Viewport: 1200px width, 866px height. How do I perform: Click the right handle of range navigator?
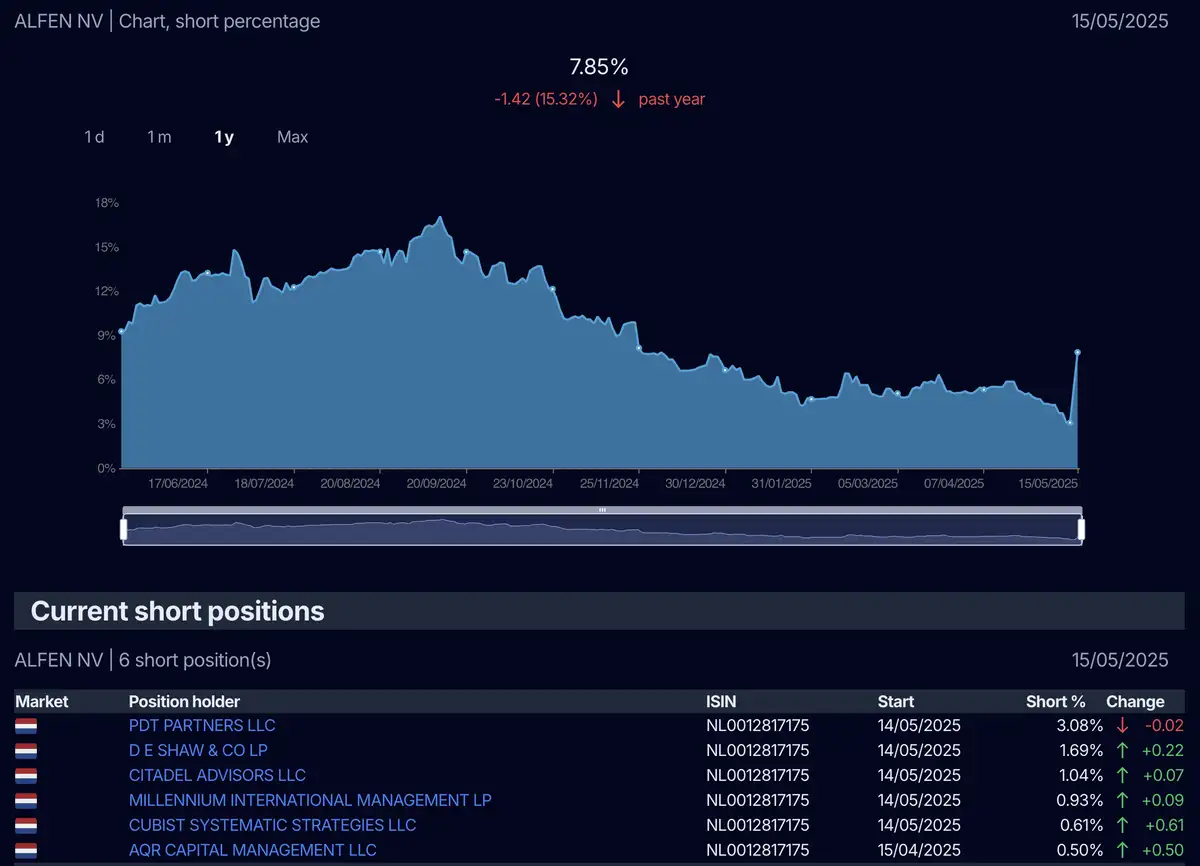[1081, 529]
